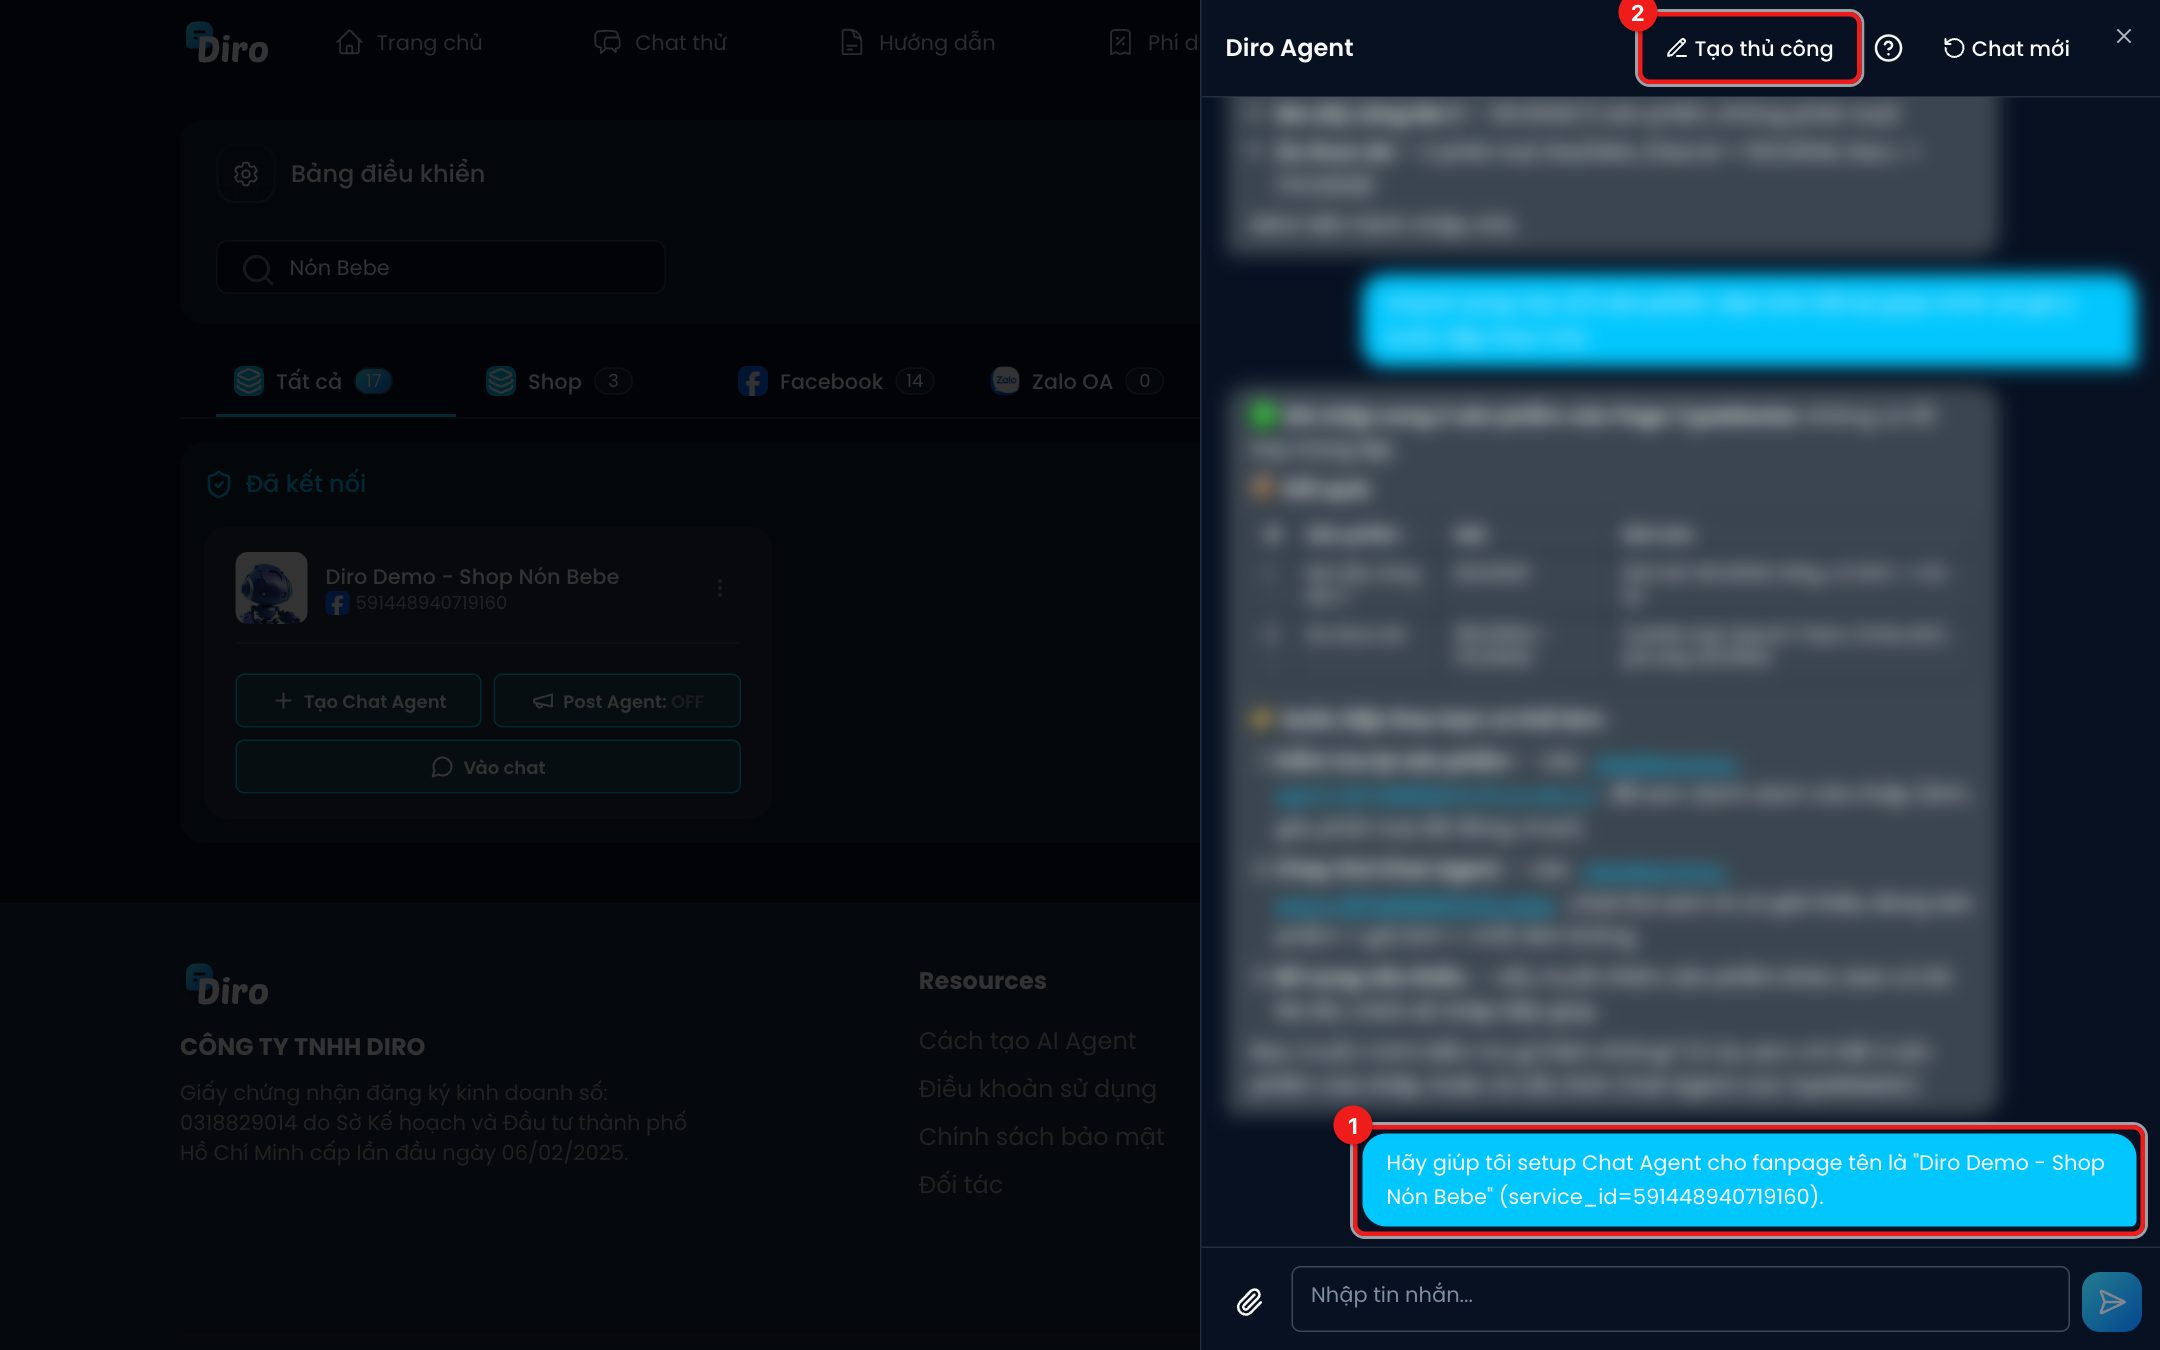Click the Đã kết nối shield icon

[219, 484]
